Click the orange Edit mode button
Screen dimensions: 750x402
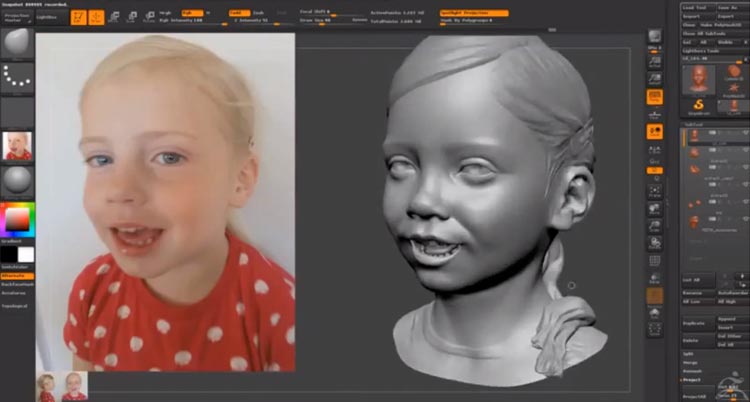tap(78, 18)
